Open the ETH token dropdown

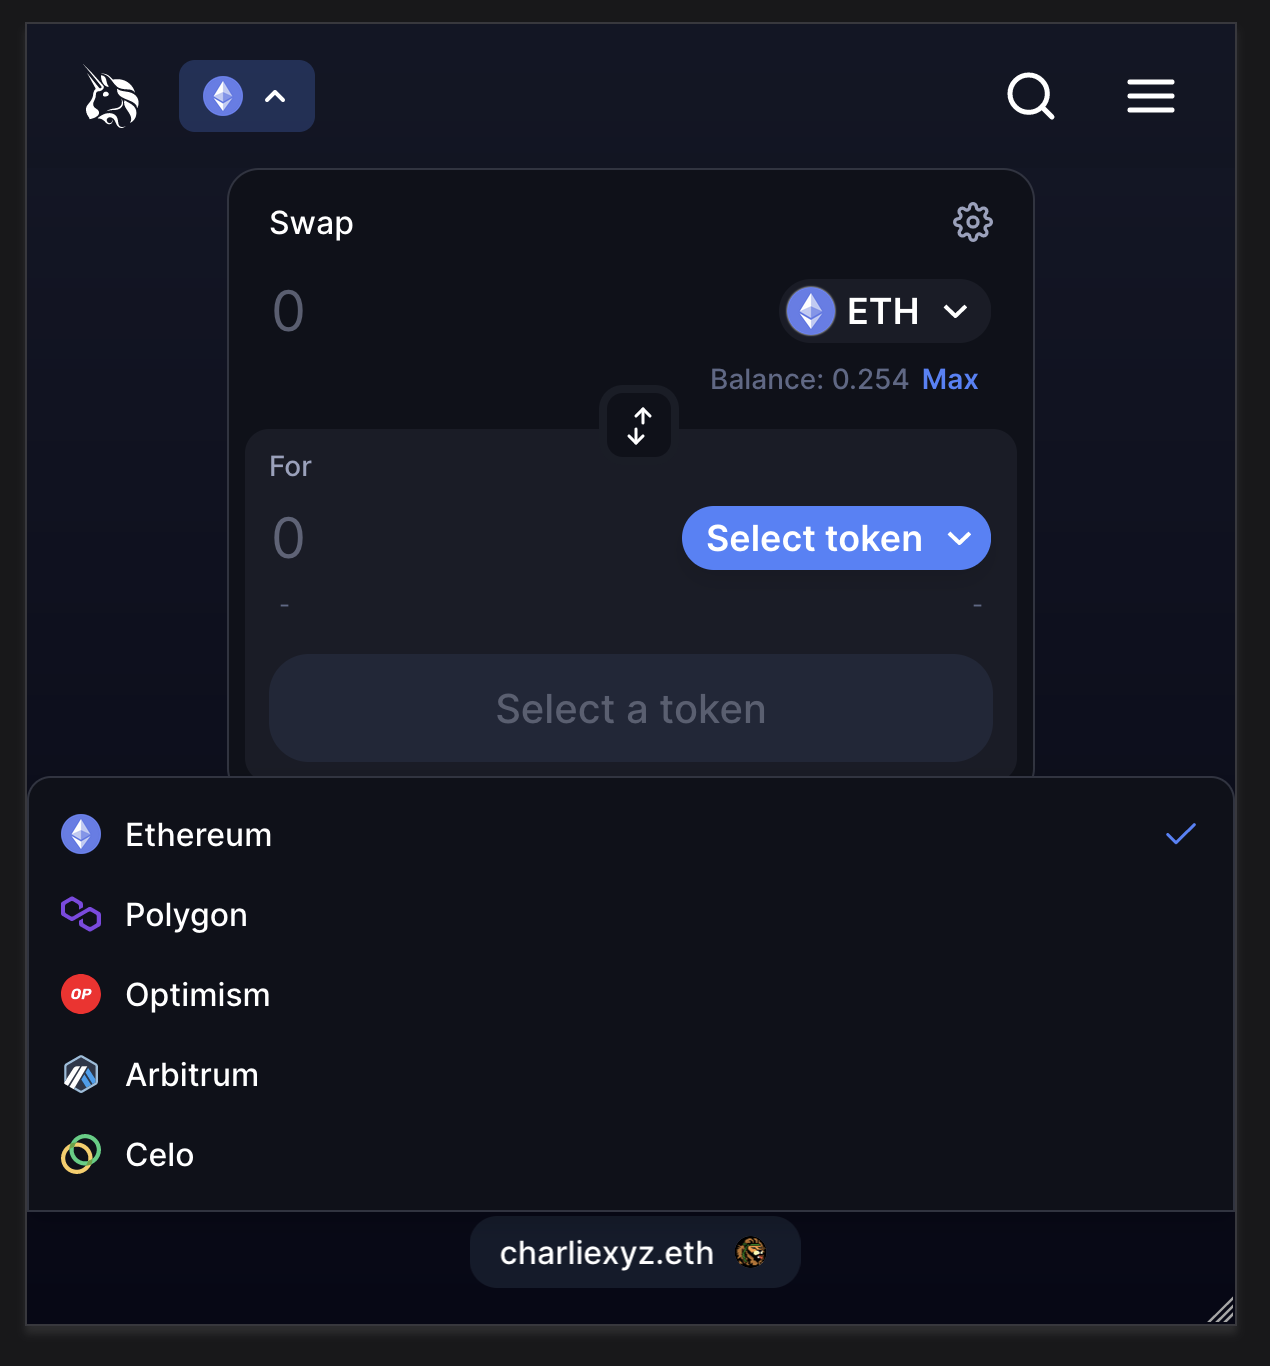coord(883,311)
